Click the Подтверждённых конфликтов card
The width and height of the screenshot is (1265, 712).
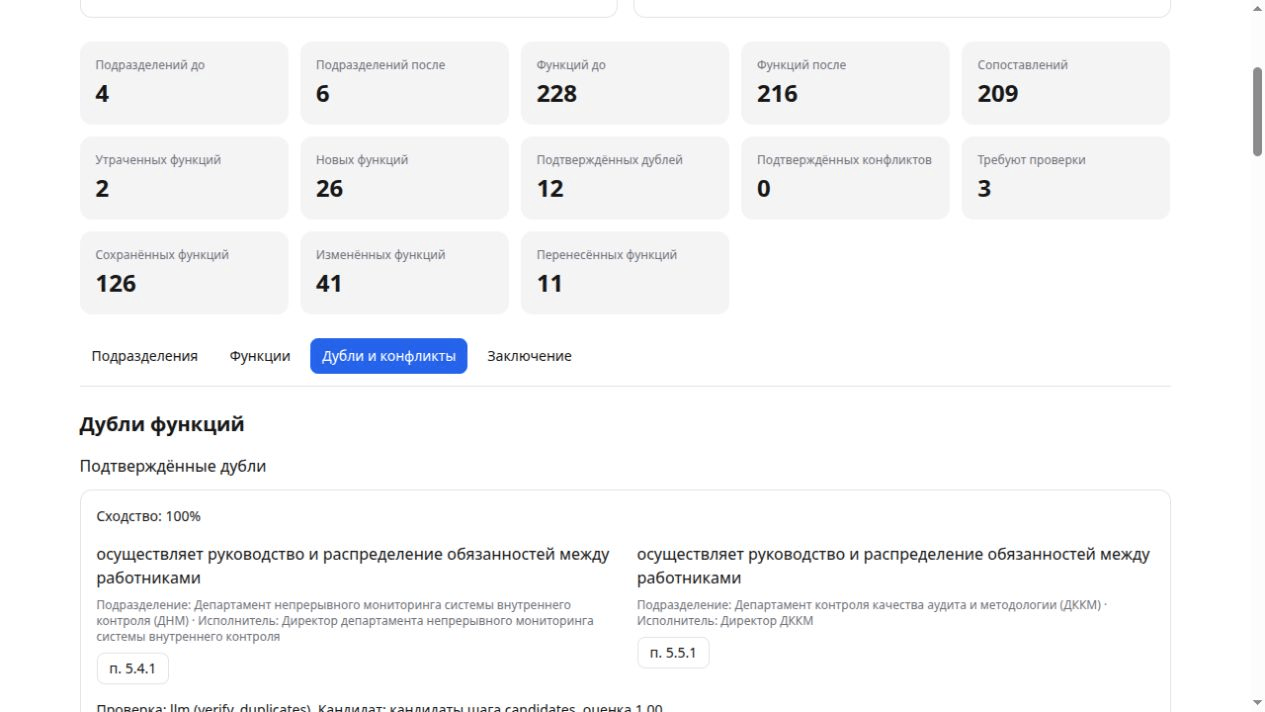click(845, 178)
